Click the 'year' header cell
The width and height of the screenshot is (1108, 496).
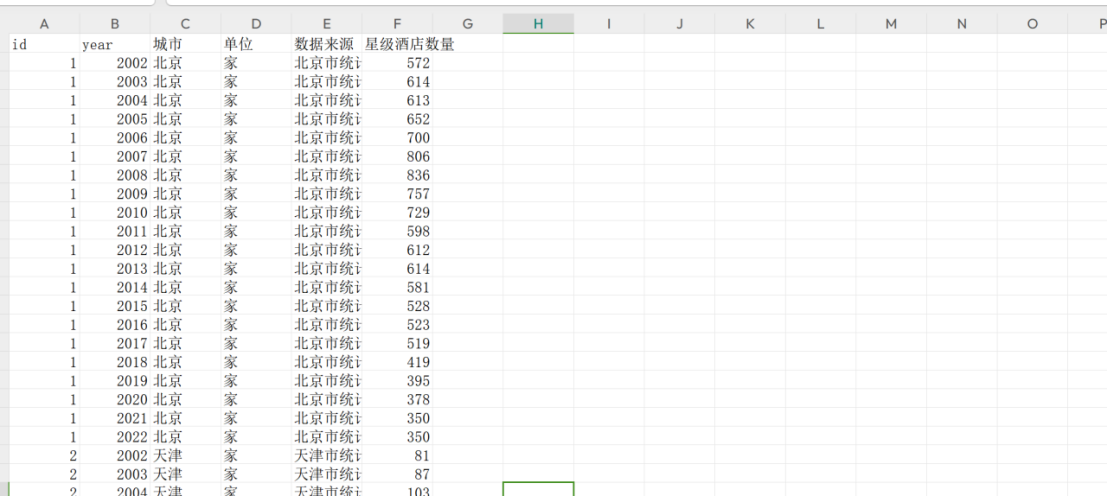click(114, 44)
